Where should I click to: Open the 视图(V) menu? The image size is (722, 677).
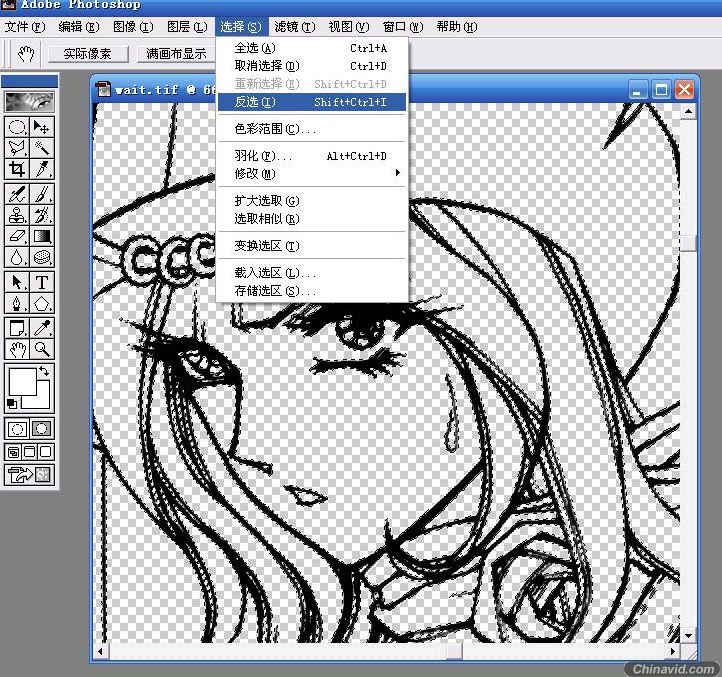pos(349,27)
